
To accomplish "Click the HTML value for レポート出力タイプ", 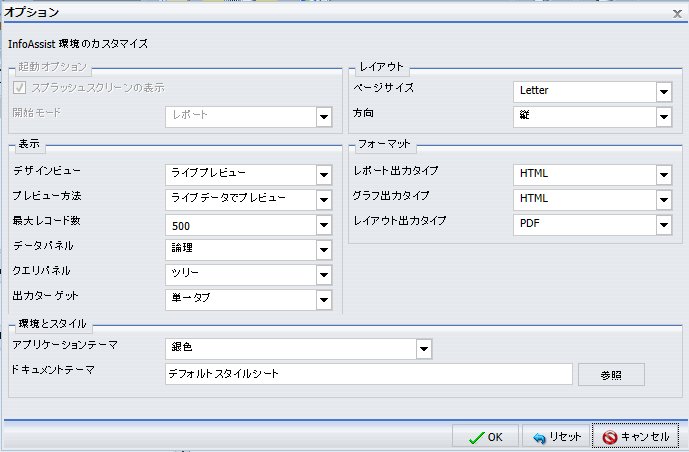I will 585,175.
